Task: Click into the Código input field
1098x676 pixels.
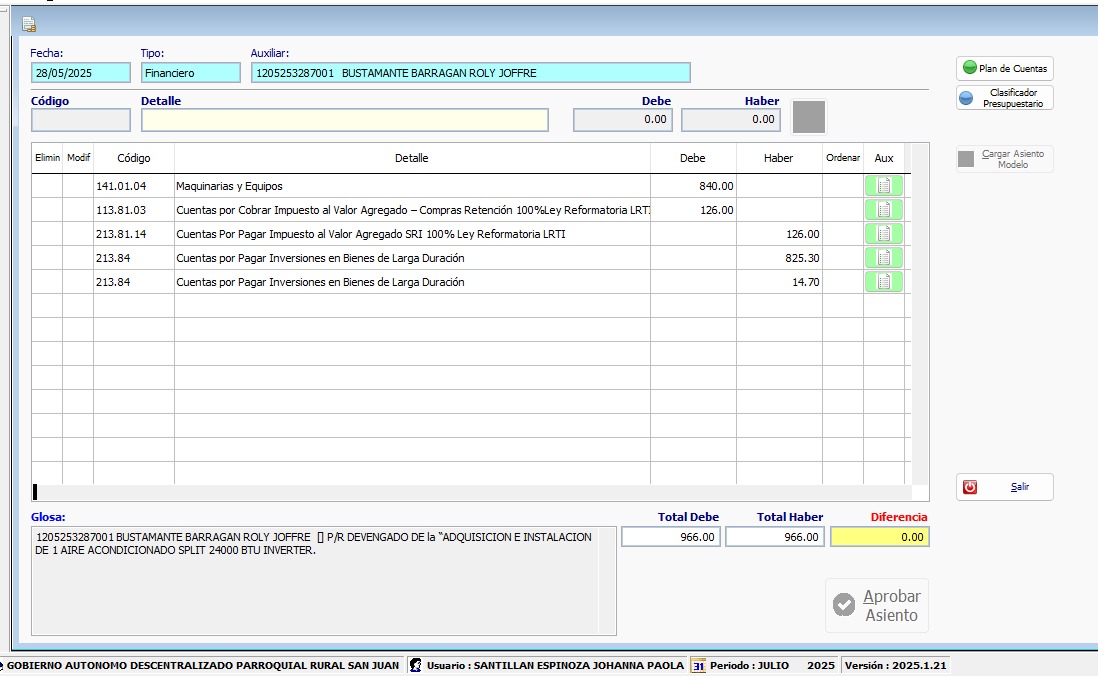Action: point(81,120)
